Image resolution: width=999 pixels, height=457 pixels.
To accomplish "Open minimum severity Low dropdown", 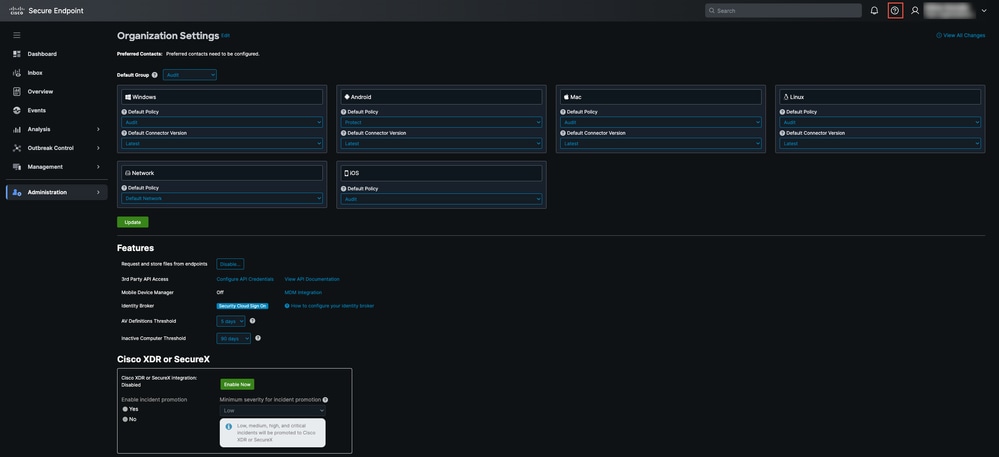I will click(x=273, y=410).
